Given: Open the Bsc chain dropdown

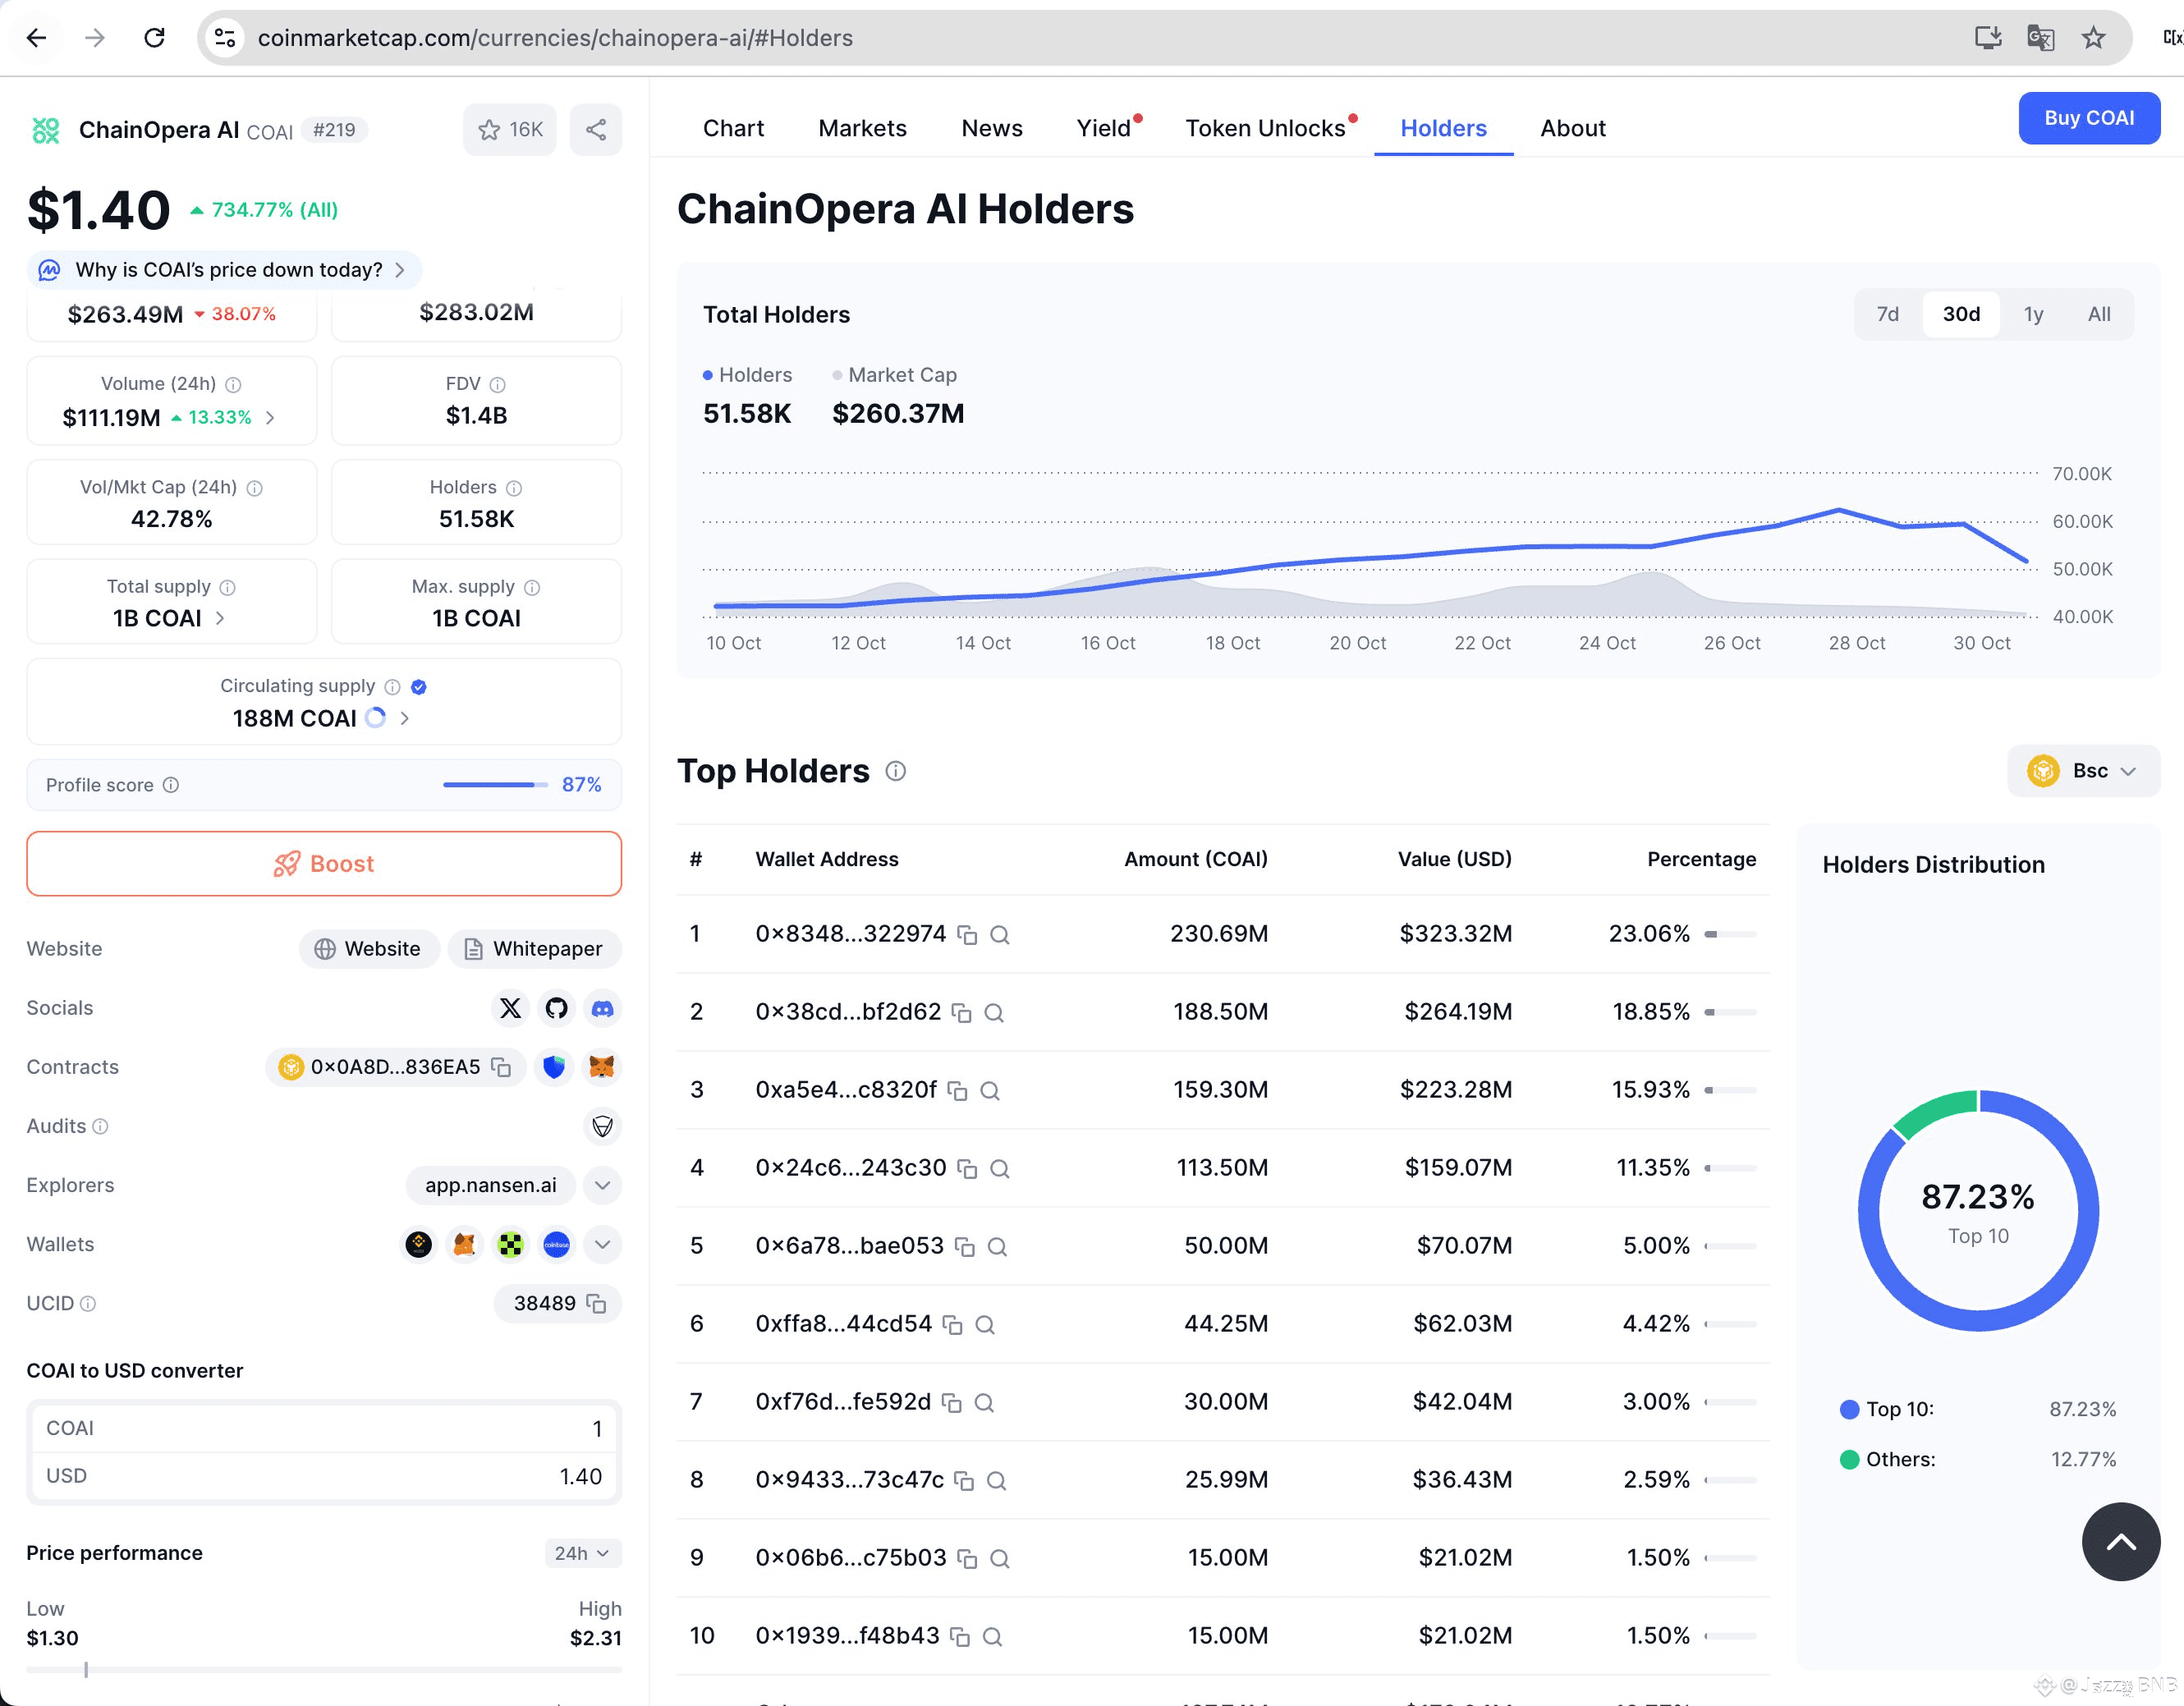Looking at the screenshot, I should tap(2083, 771).
